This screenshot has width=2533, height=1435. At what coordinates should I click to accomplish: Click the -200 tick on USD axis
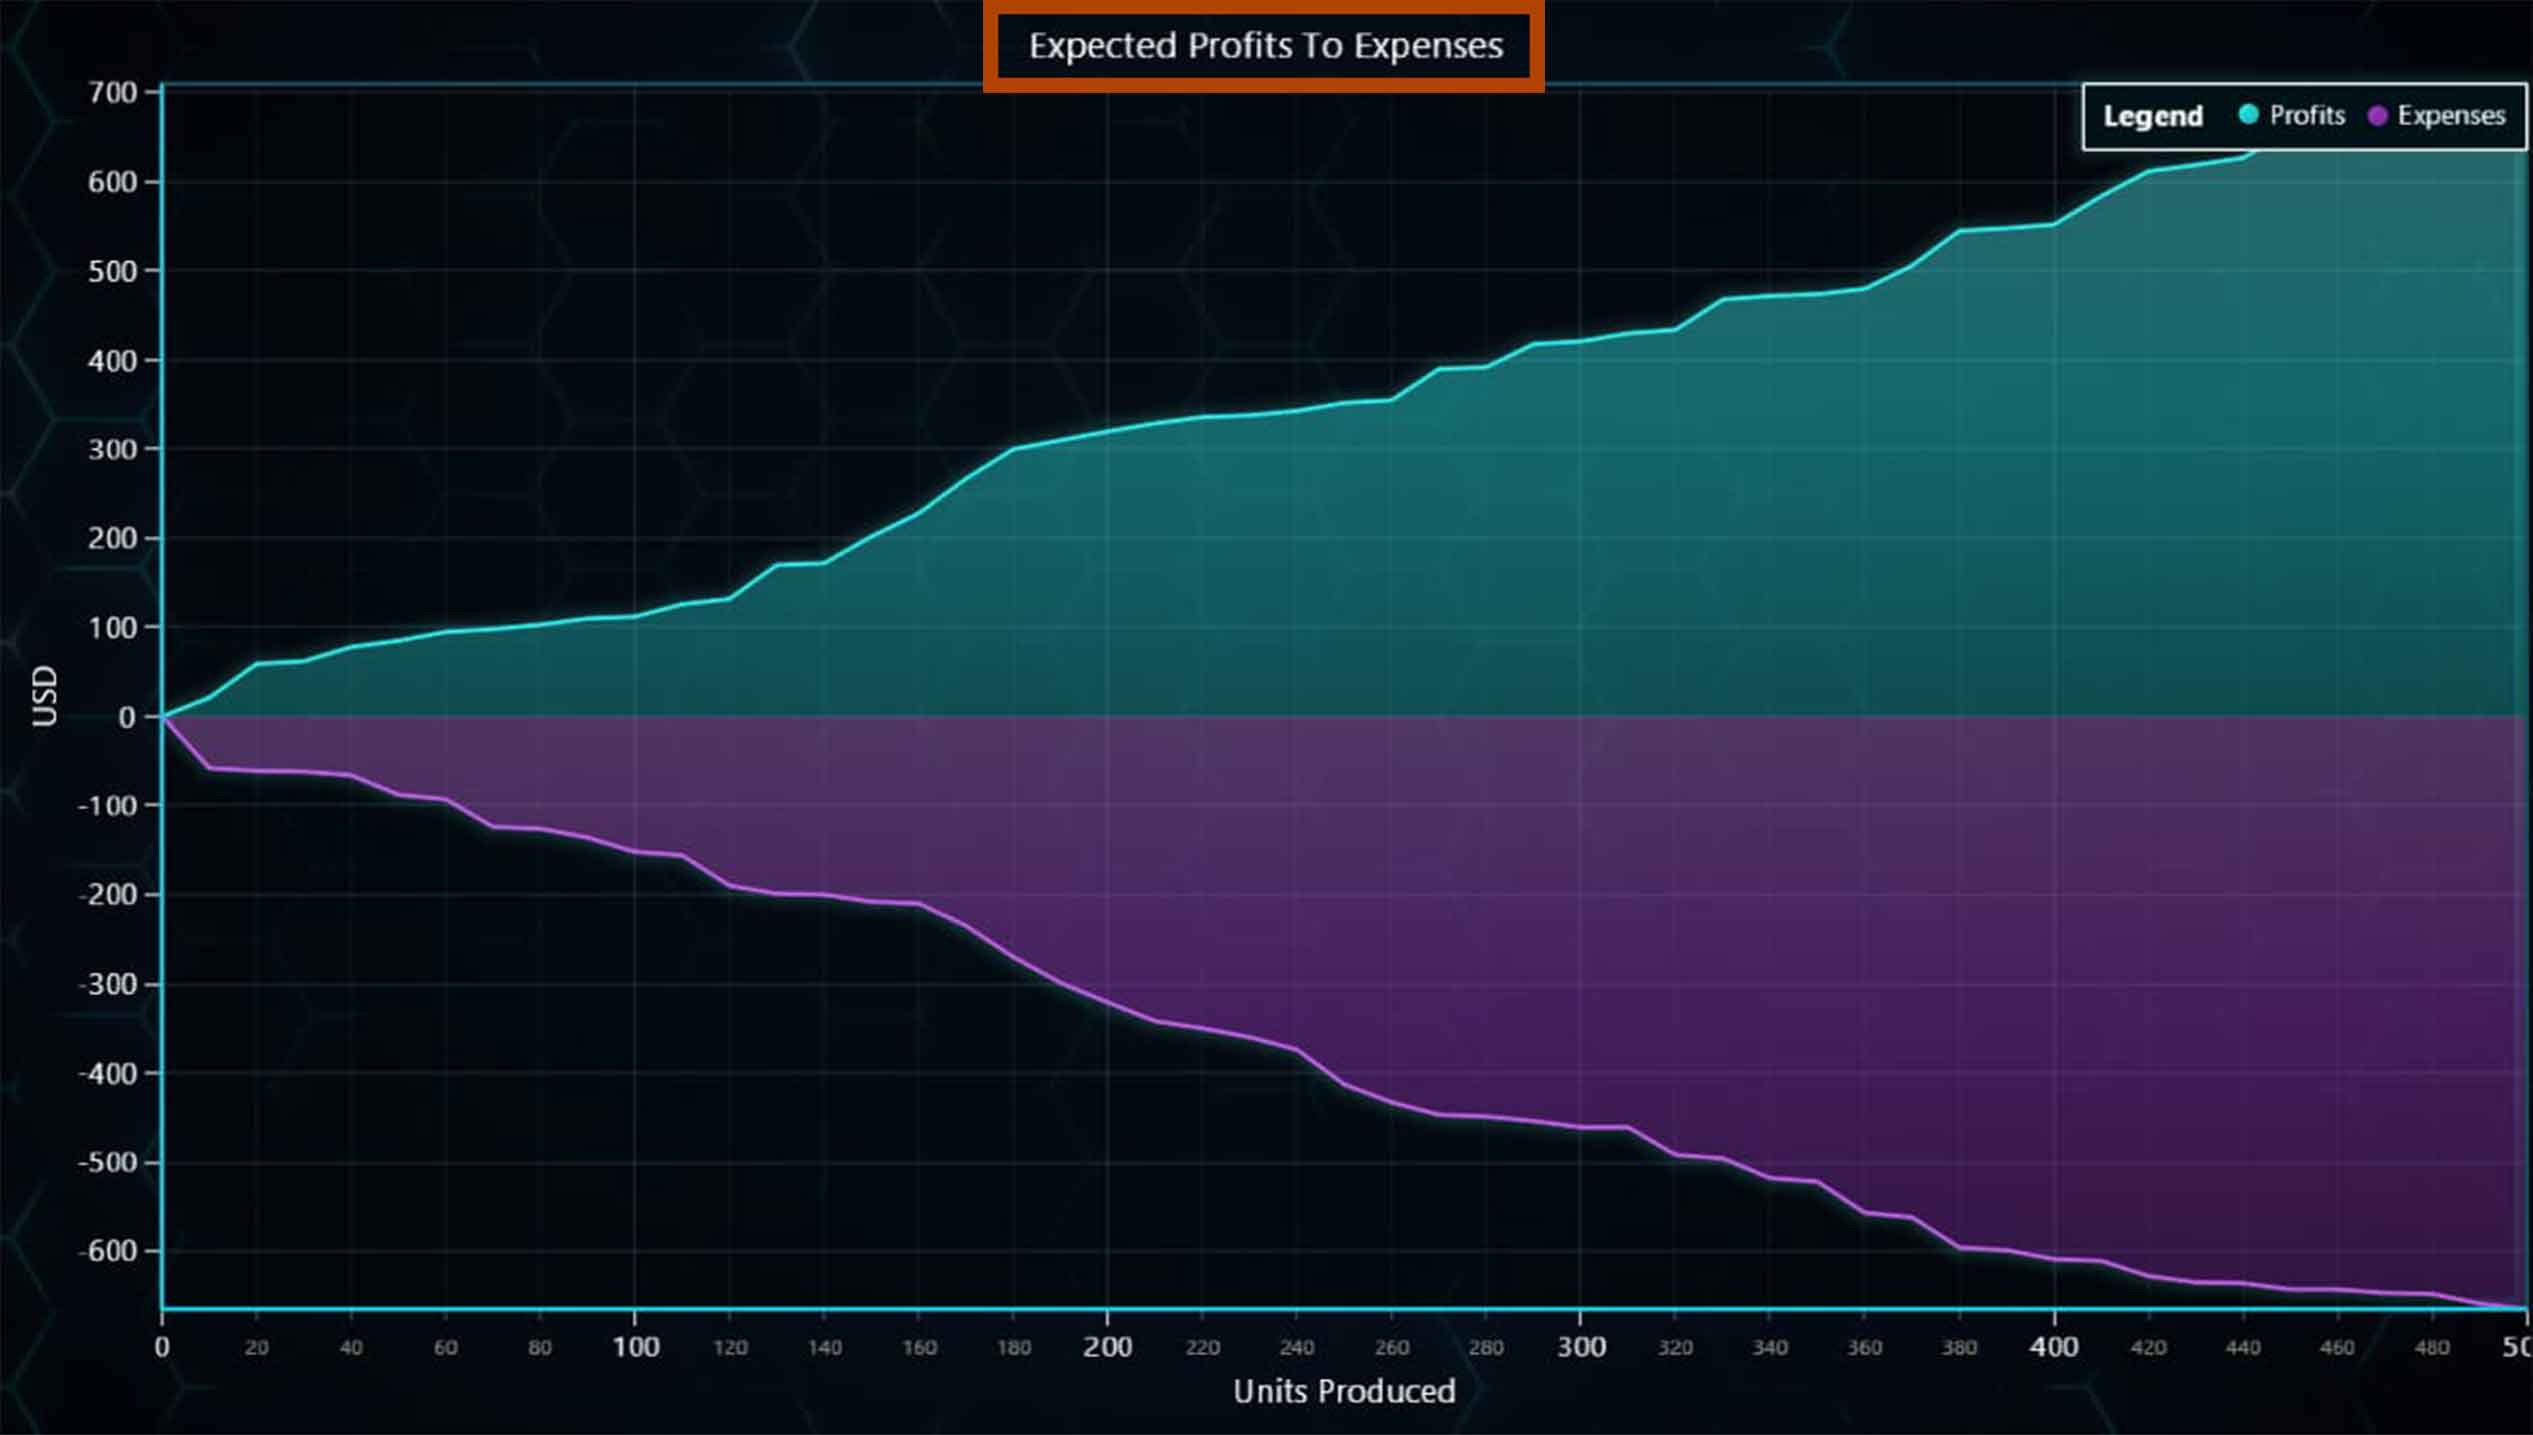(107, 894)
